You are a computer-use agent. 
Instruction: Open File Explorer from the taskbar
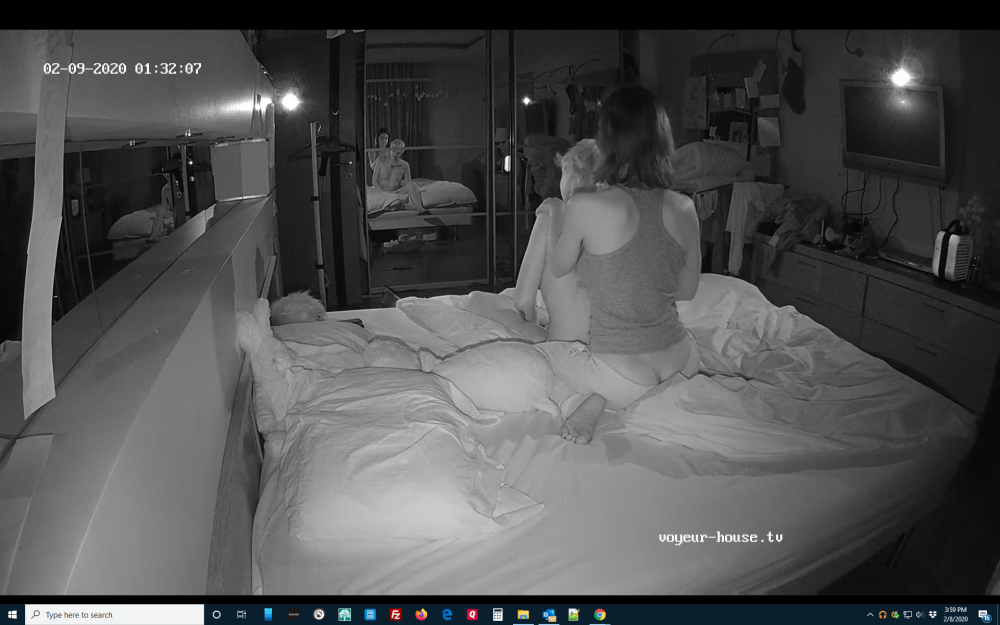click(x=523, y=615)
